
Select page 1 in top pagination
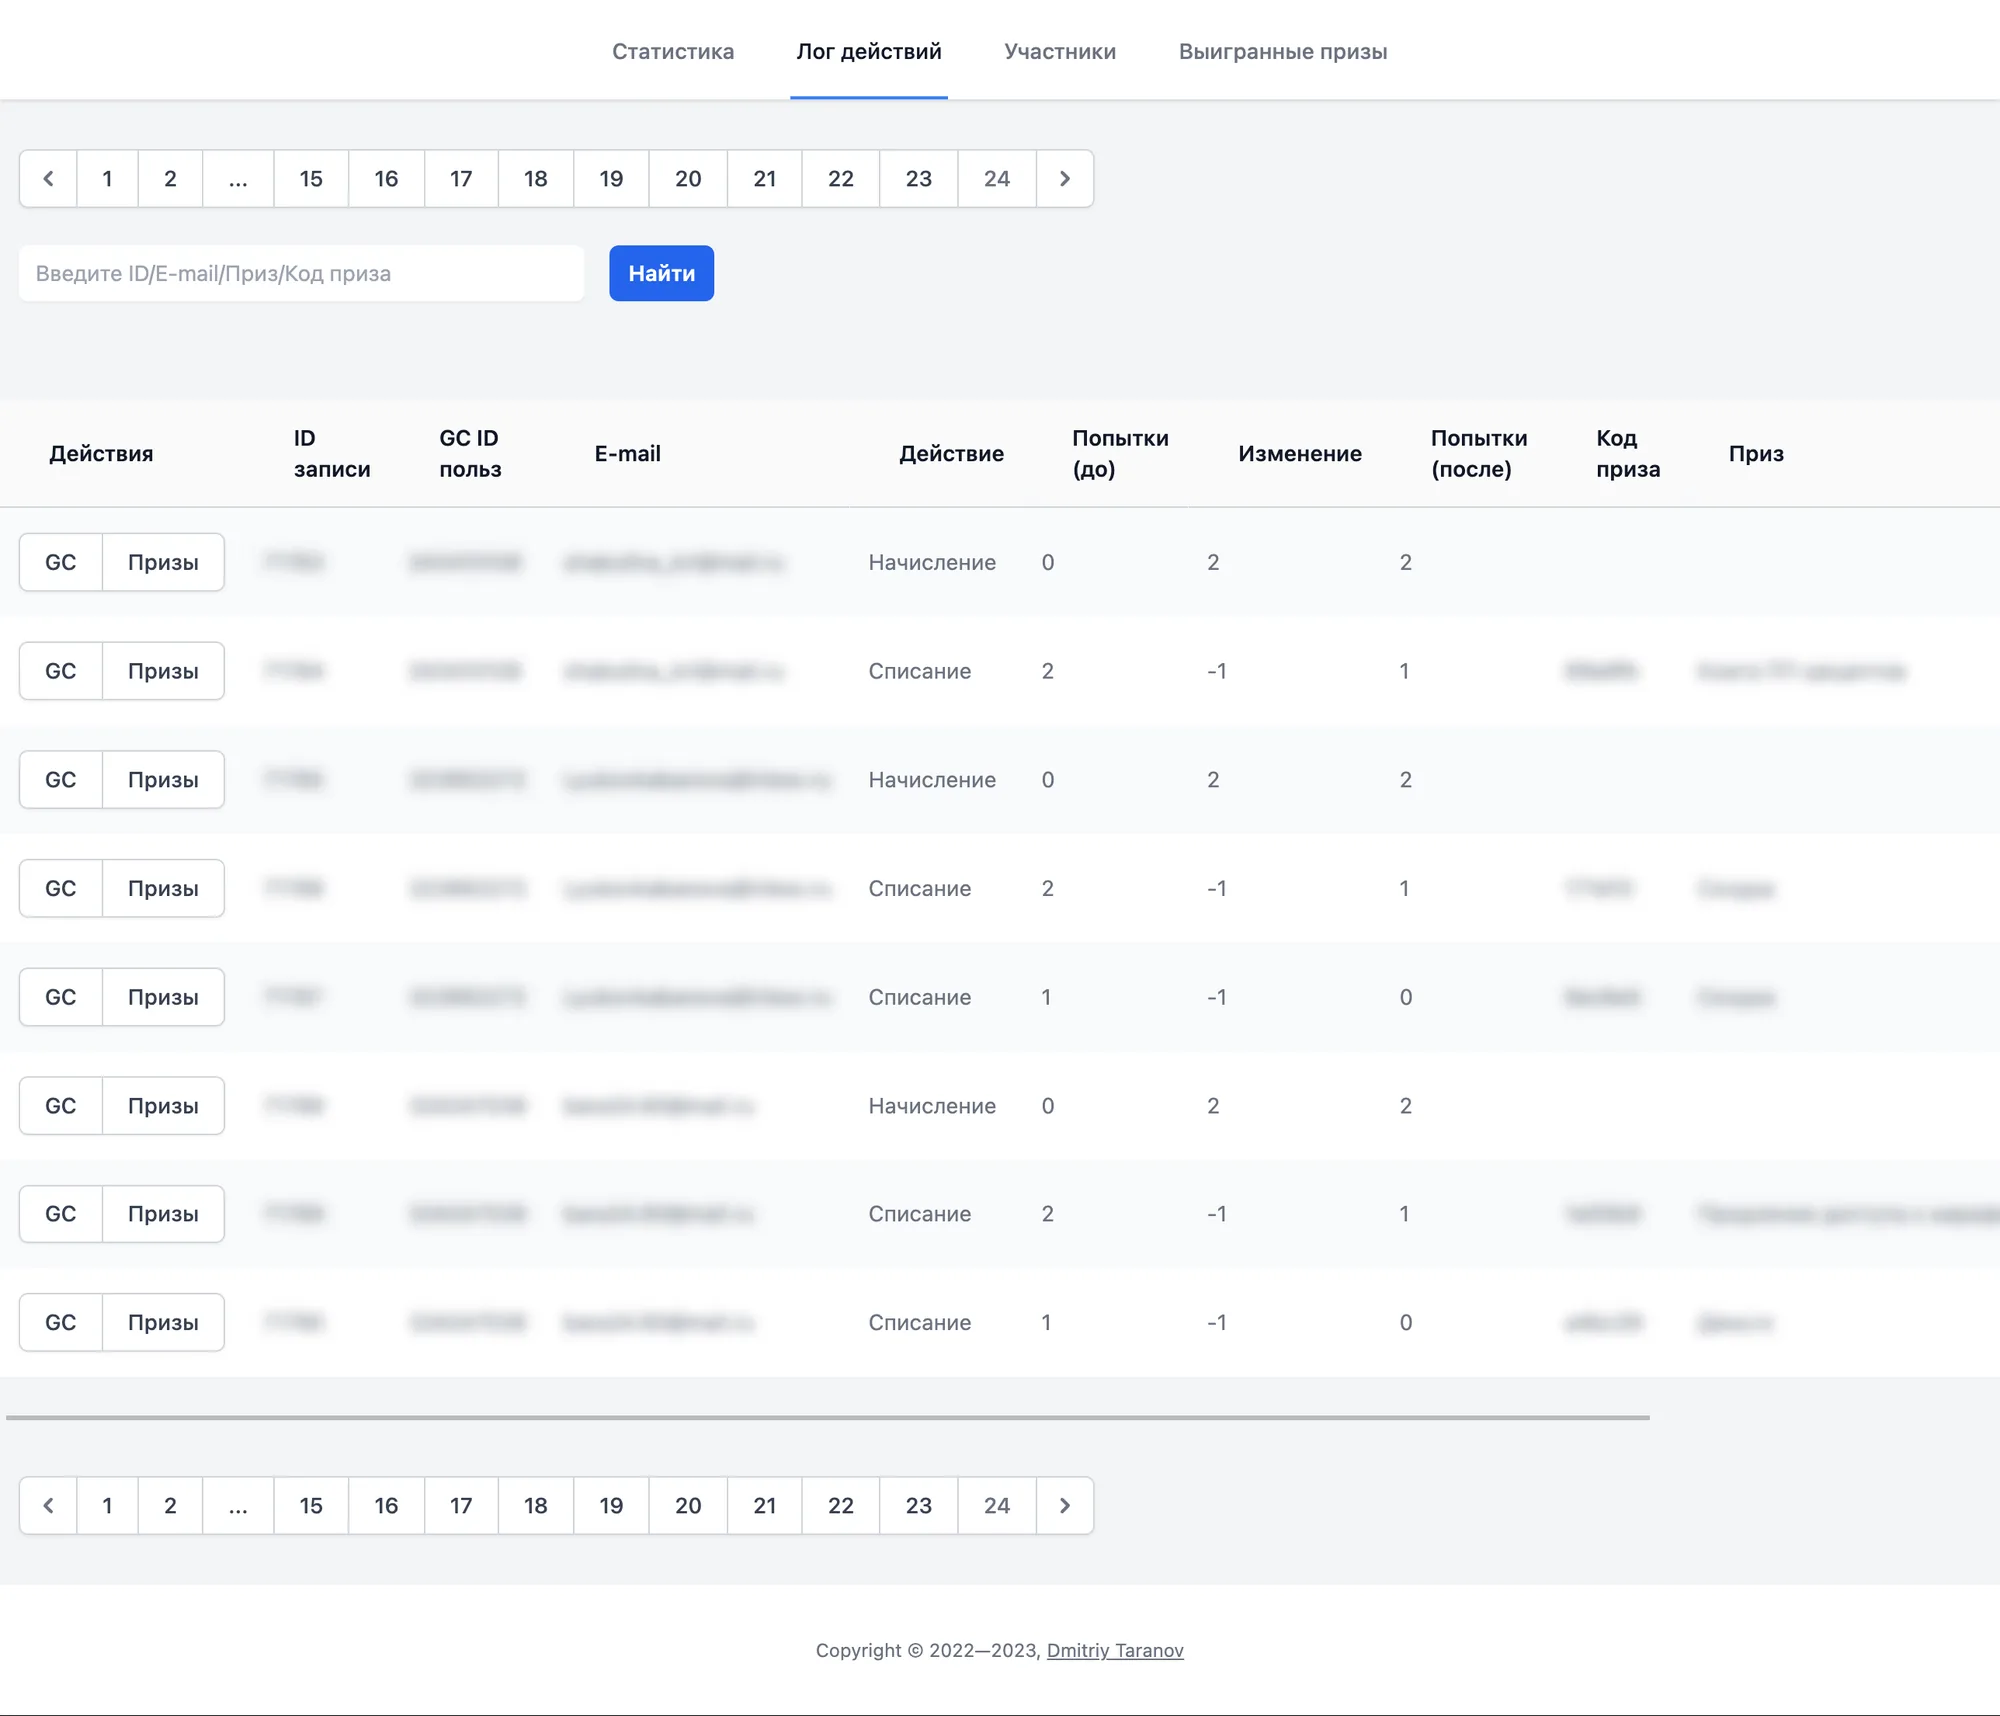point(107,179)
